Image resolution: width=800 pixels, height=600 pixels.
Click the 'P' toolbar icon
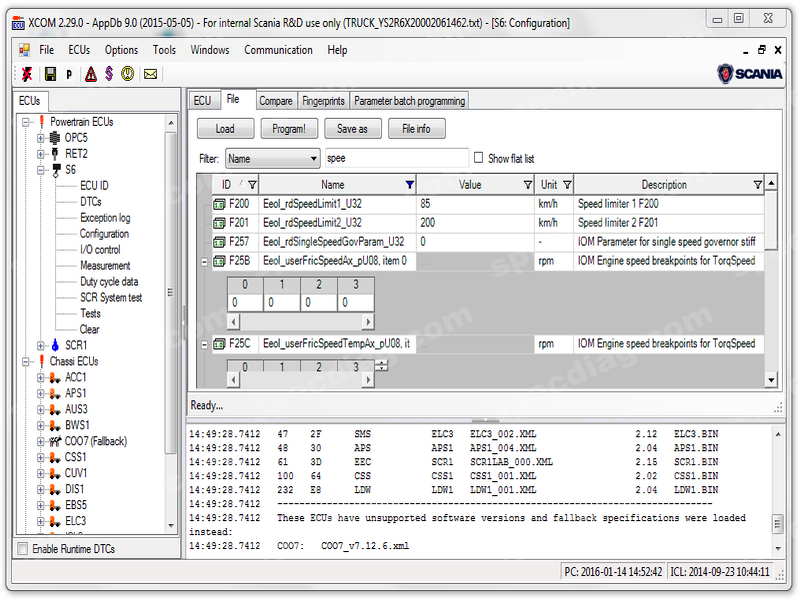tap(69, 74)
